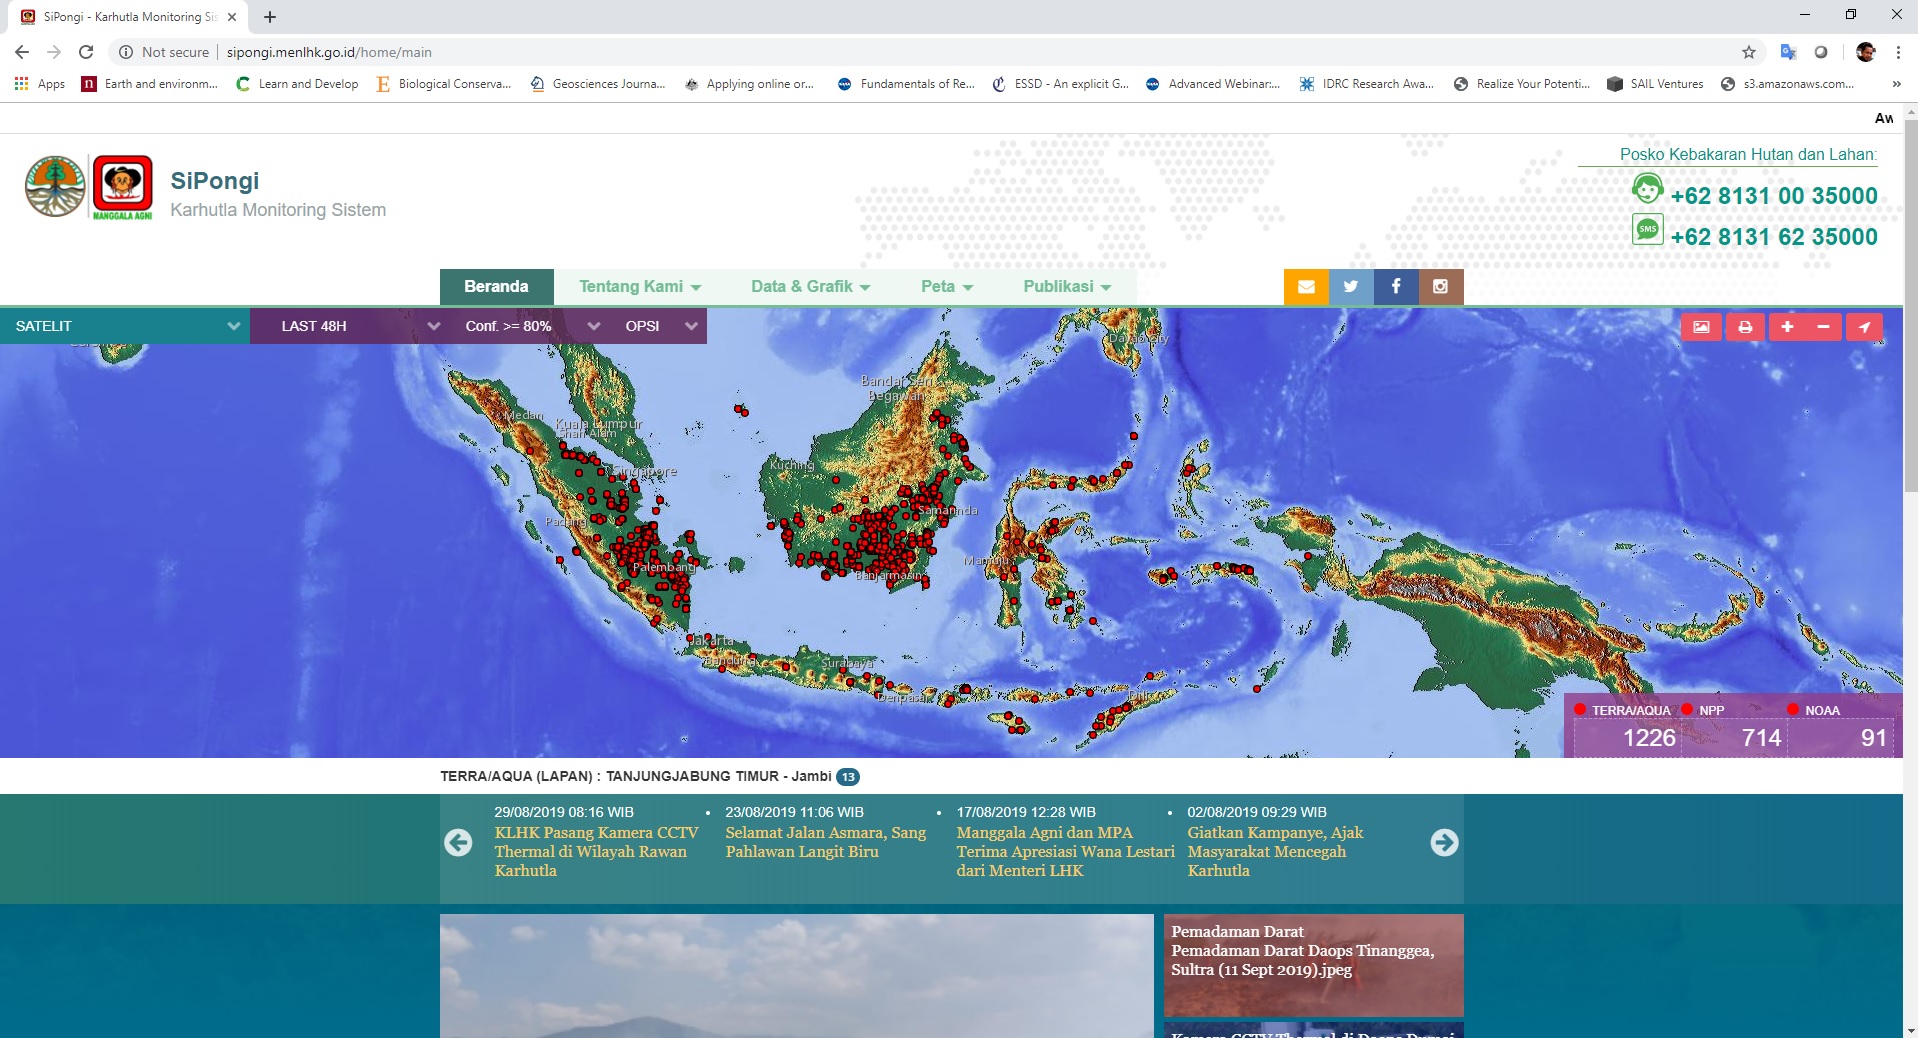Click the Pemadaman Darat photo thumbnail
Screen dimensions: 1918x1038
click(1313, 964)
